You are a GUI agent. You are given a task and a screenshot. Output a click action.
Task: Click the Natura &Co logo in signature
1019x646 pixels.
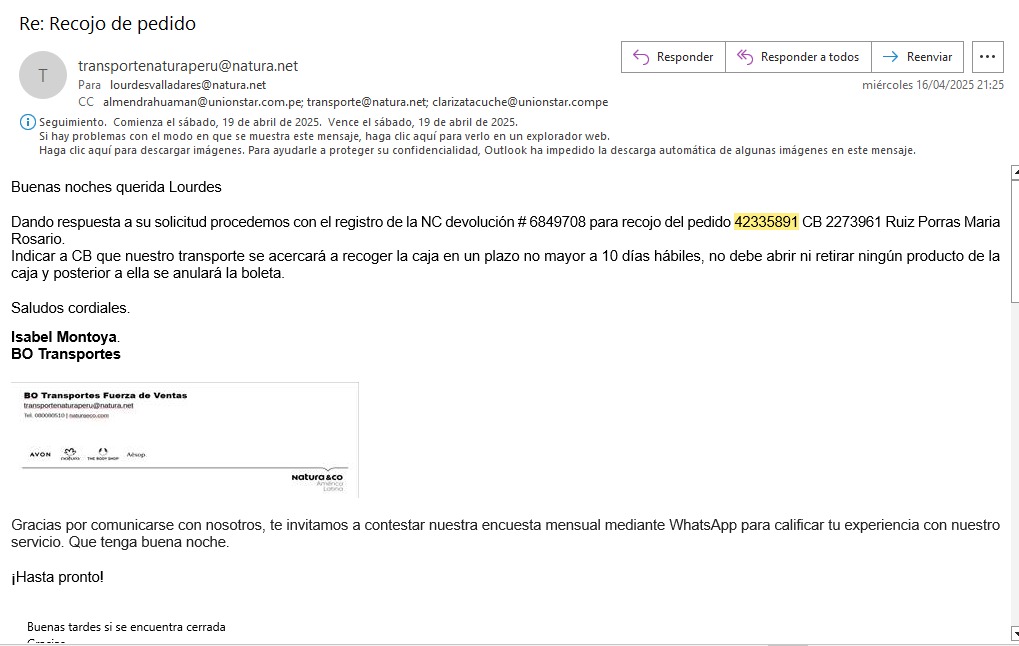point(318,480)
